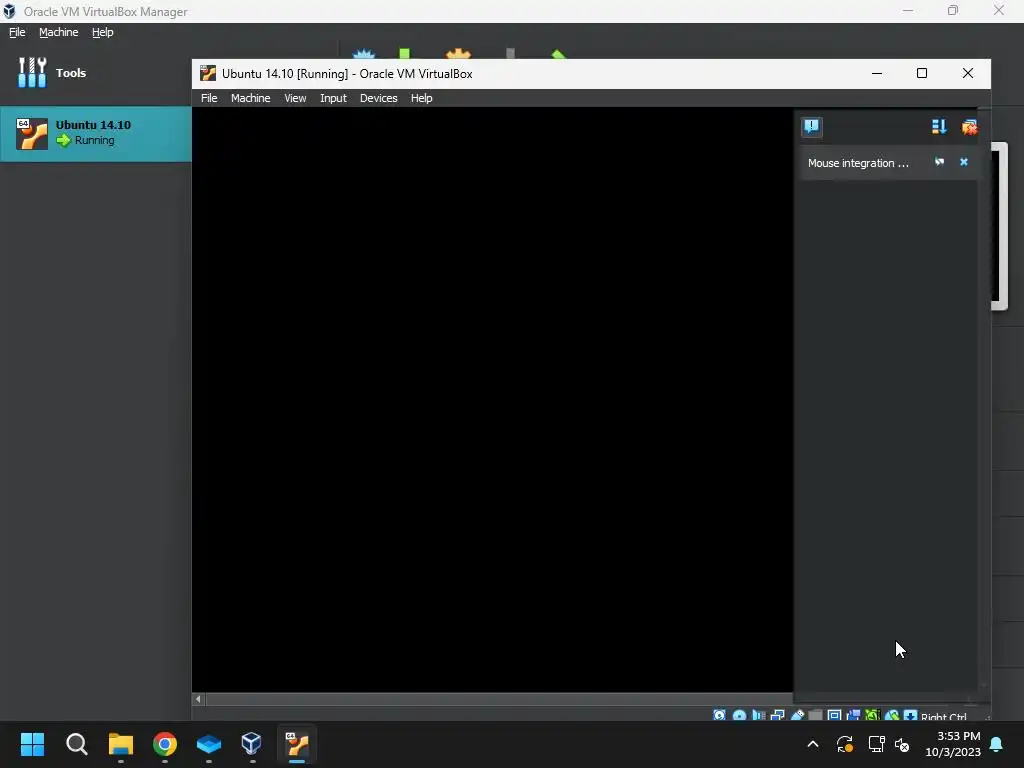Open the notifications bell icon
1024x768 pixels.
[997, 744]
